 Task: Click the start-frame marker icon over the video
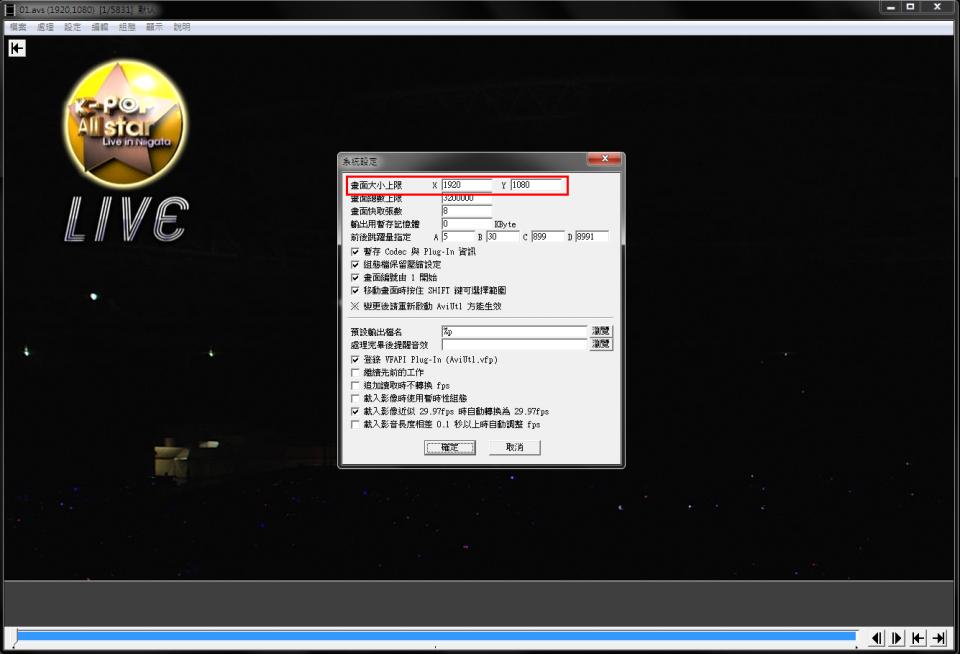[17, 48]
